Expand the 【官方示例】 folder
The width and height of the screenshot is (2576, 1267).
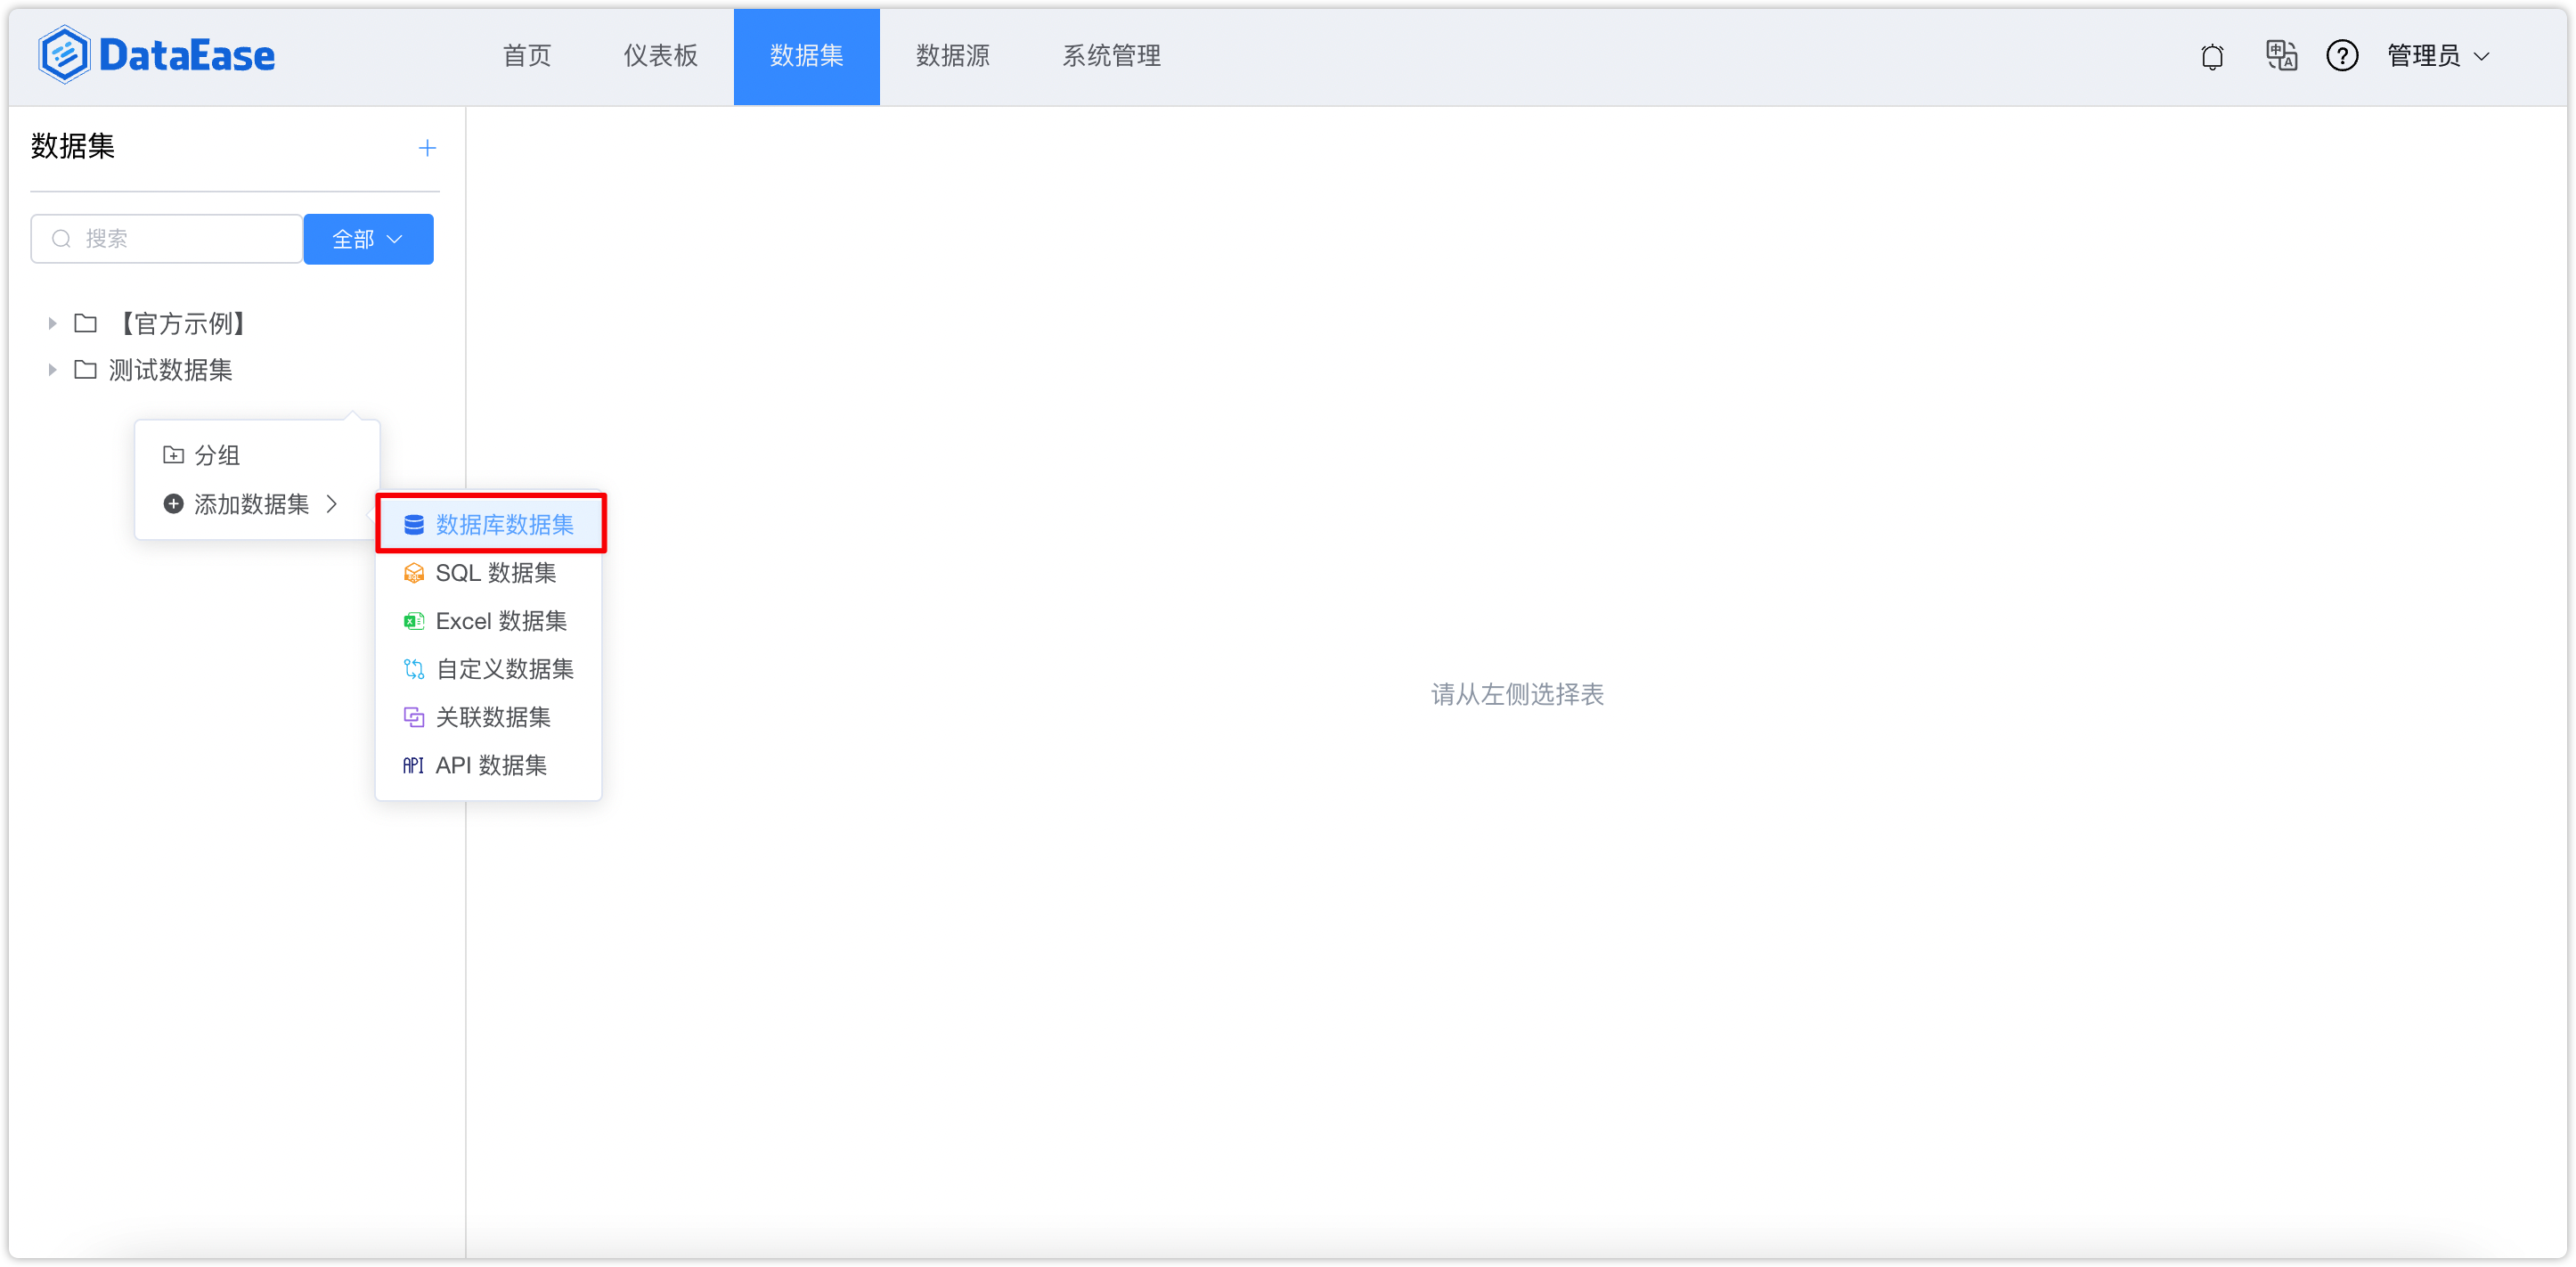point(52,323)
